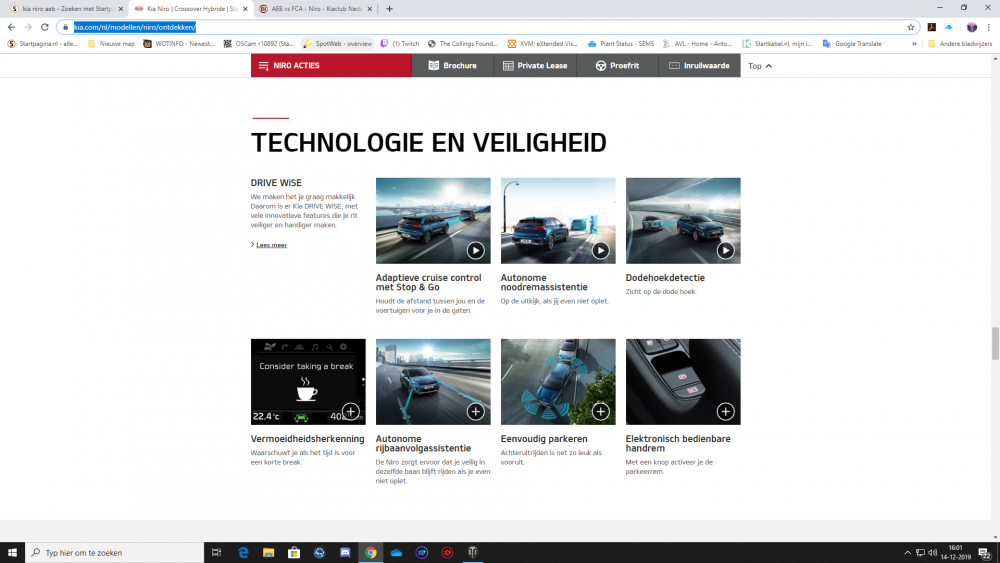1000x563 pixels.
Task: Open the Brochure menu item
Action: pyautogui.click(x=452, y=66)
